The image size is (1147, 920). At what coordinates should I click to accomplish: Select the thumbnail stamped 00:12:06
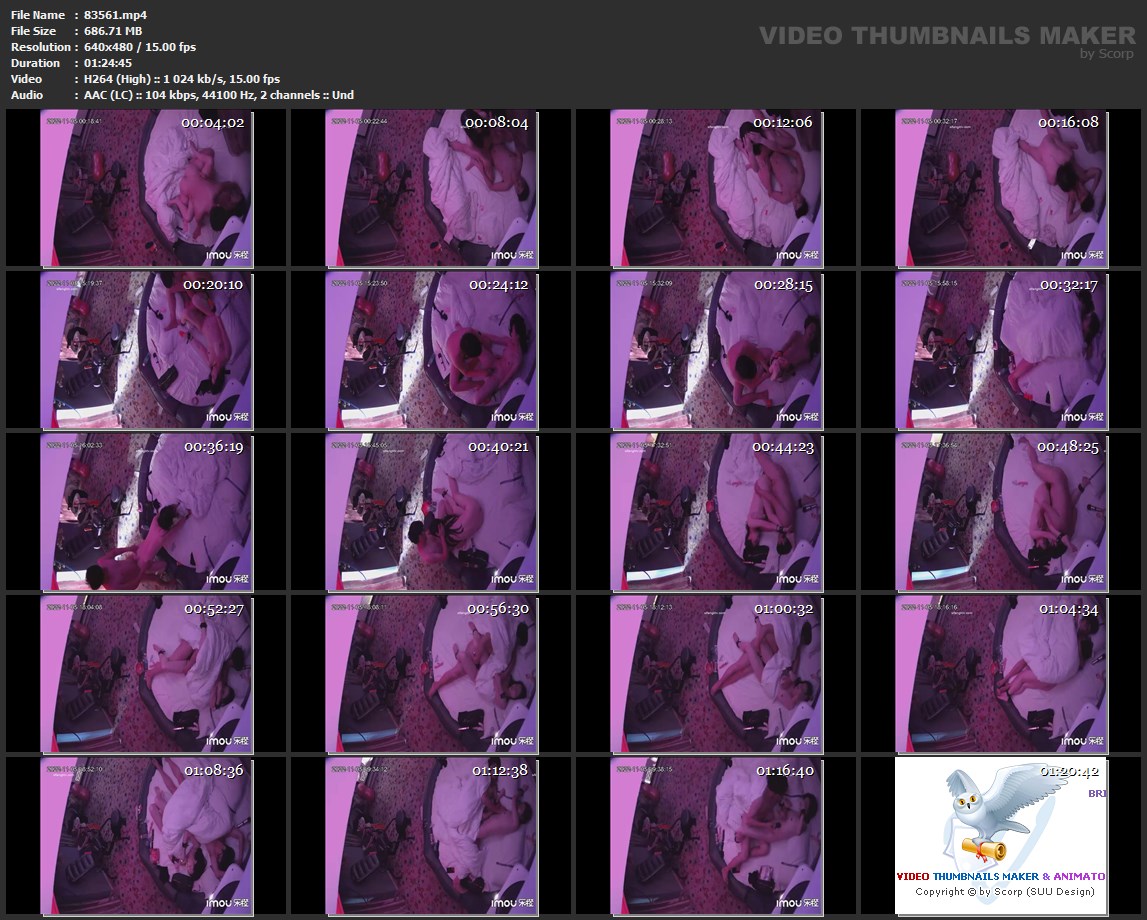coord(716,188)
